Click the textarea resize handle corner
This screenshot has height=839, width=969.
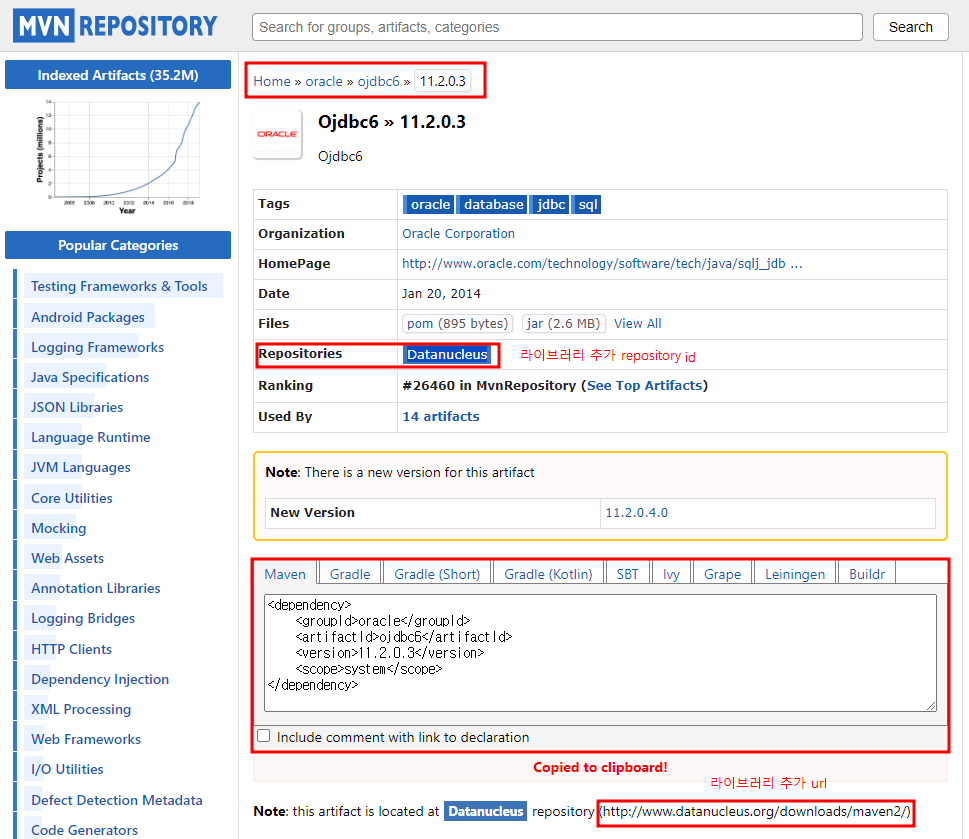[x=931, y=706]
